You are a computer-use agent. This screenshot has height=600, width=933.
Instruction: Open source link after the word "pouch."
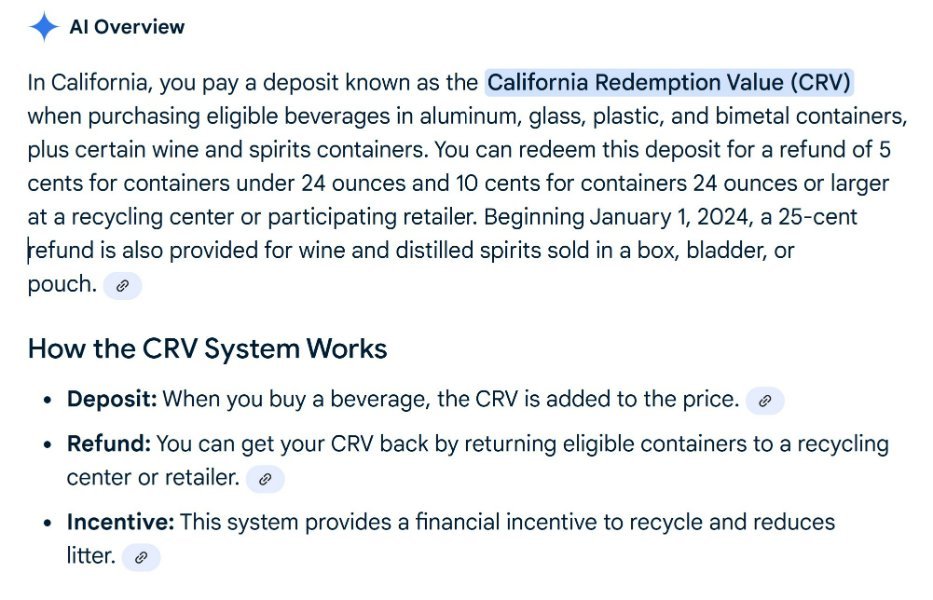pos(122,286)
